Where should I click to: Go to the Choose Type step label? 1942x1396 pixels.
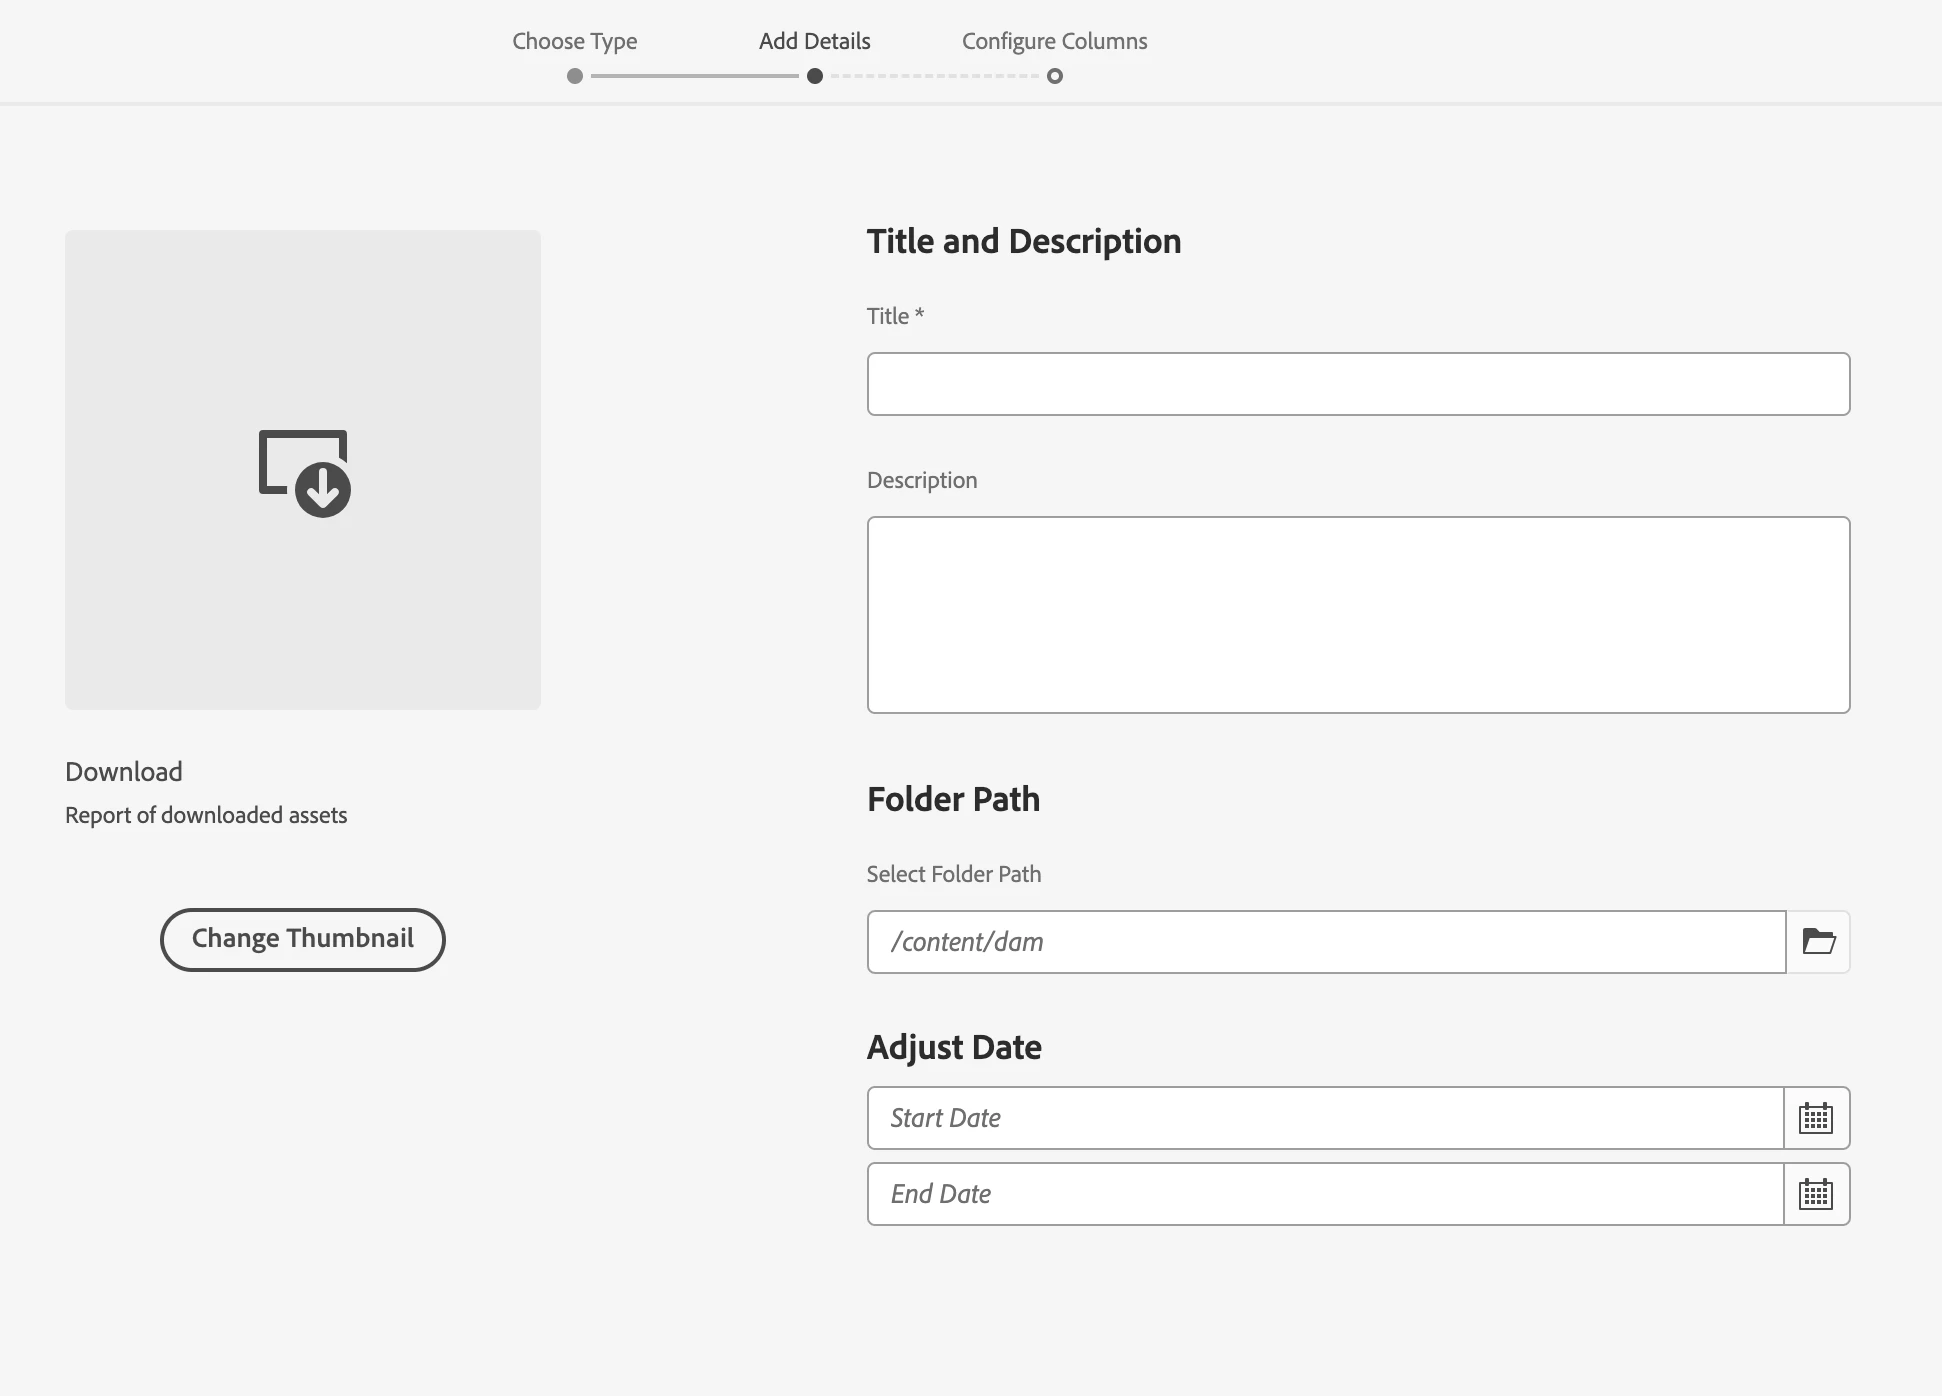575,41
